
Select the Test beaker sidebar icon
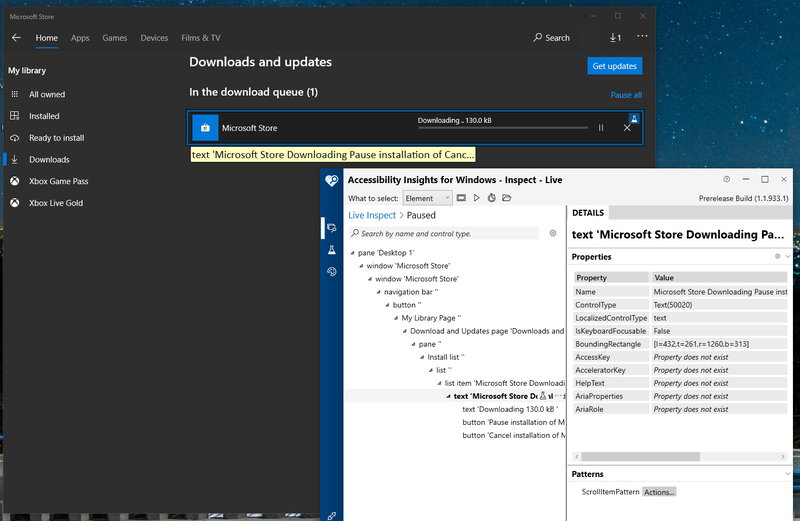point(332,250)
